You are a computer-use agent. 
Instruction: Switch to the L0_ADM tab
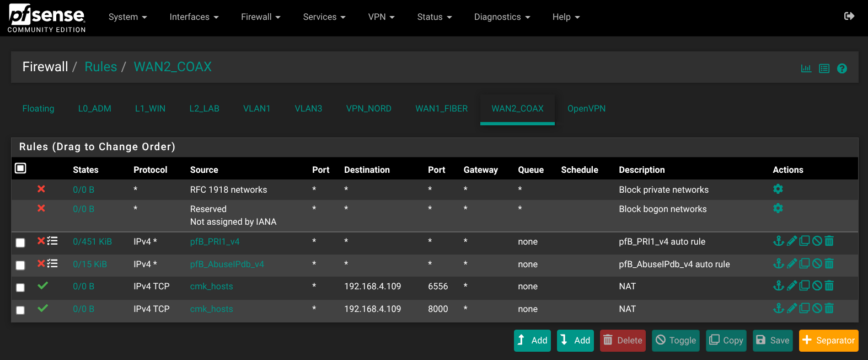coord(95,109)
